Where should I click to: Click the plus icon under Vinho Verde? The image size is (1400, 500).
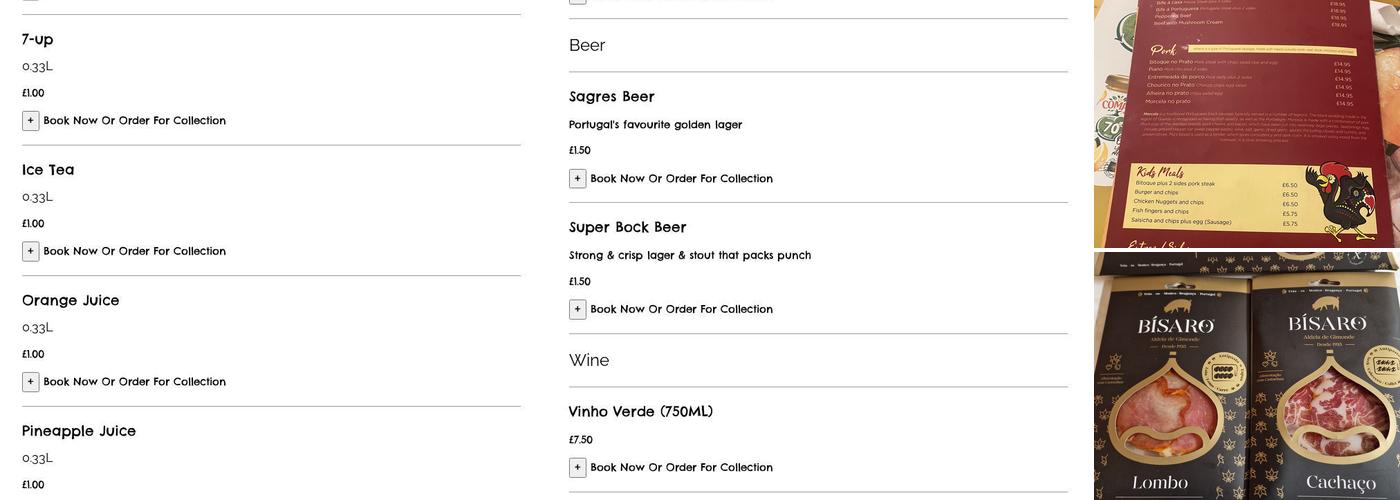pos(578,468)
